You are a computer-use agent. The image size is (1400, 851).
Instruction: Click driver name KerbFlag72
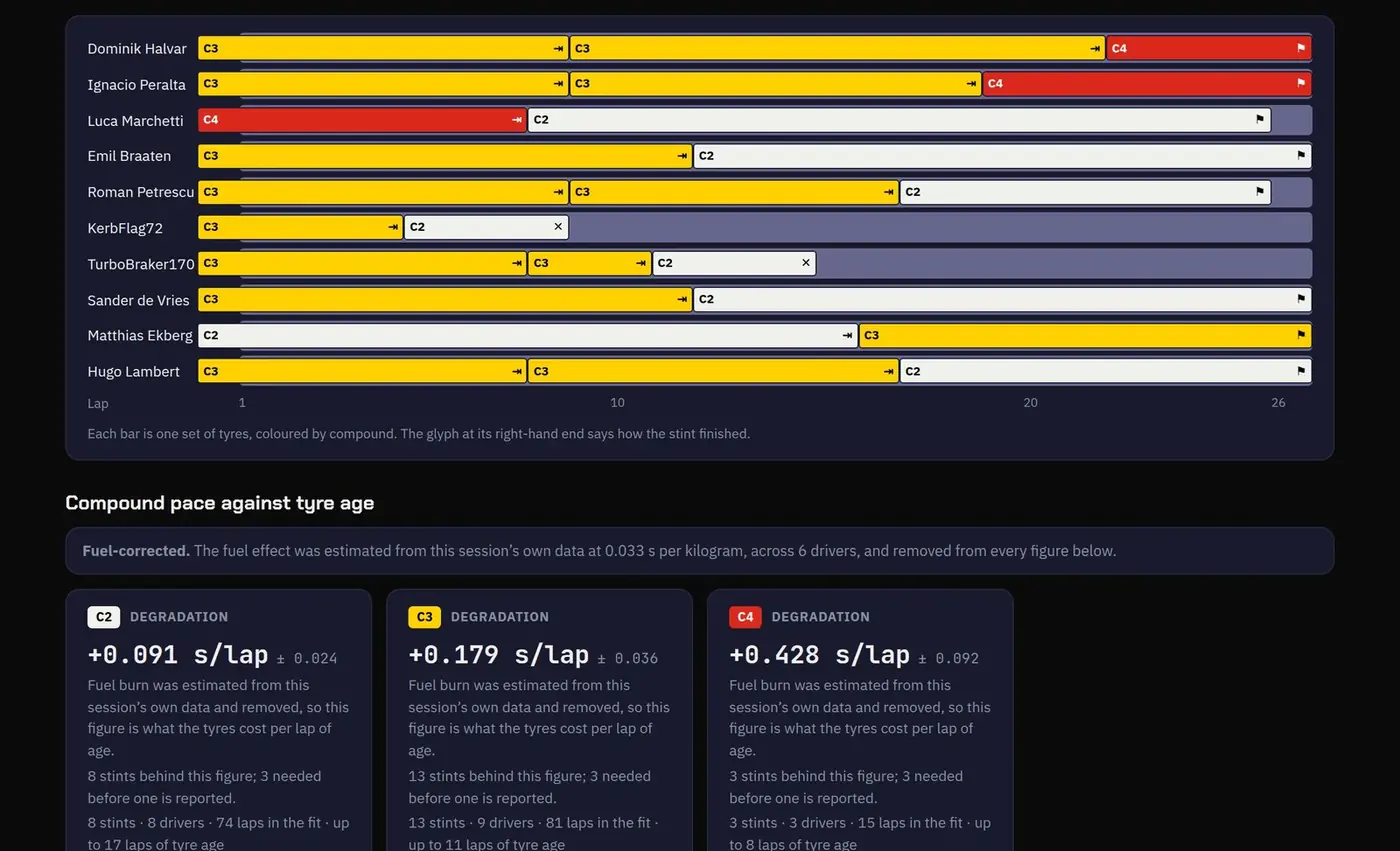(125, 228)
